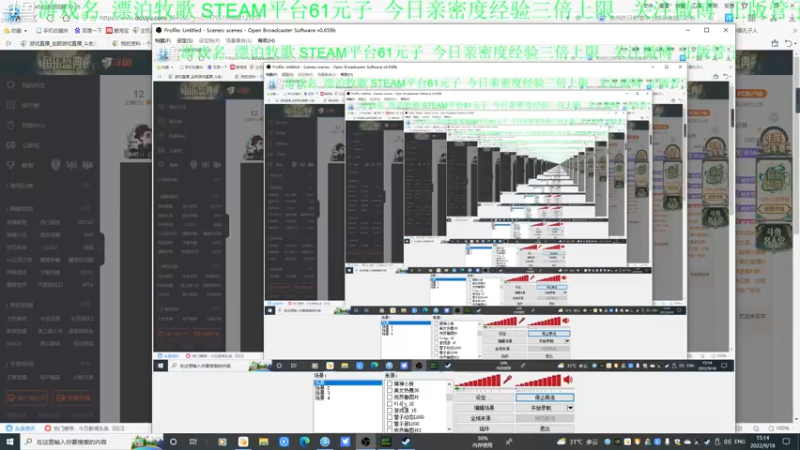This screenshot has height=450, width=800.
Task: Adjust microphone volume bar in outermost OBS
Action: 478,381
